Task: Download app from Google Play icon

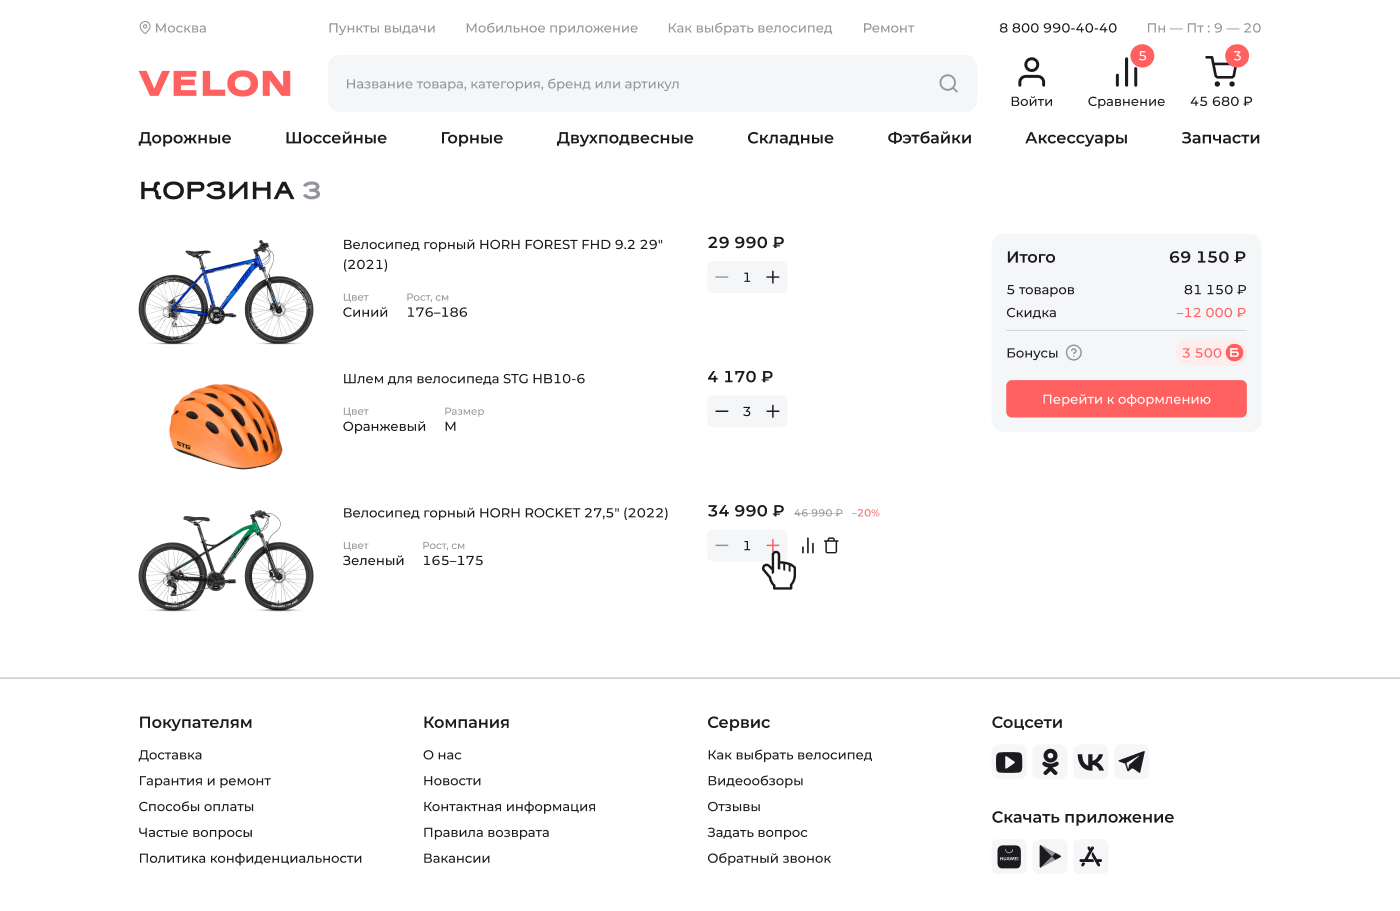Action: click(x=1050, y=857)
